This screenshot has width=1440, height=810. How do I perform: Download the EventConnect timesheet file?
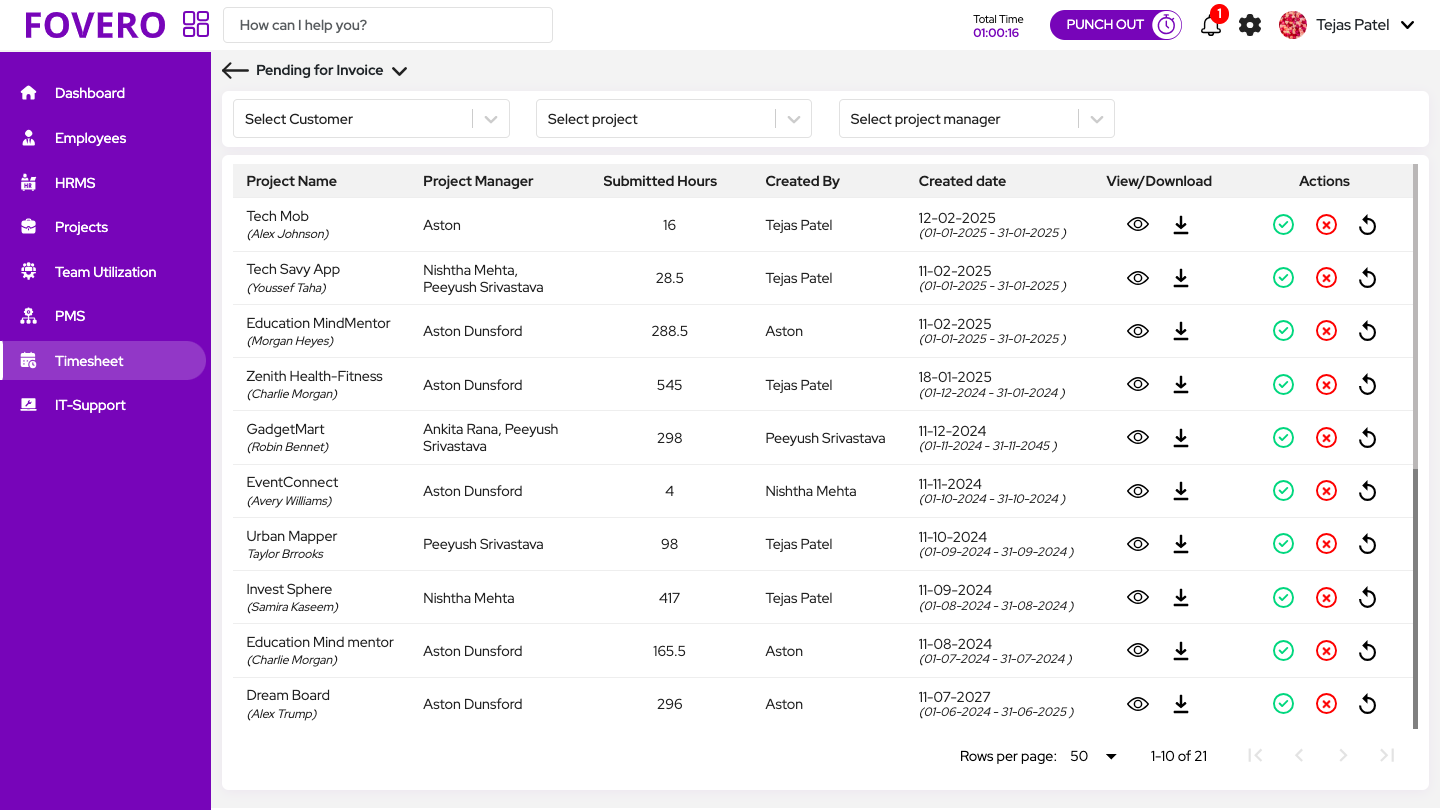1181,491
